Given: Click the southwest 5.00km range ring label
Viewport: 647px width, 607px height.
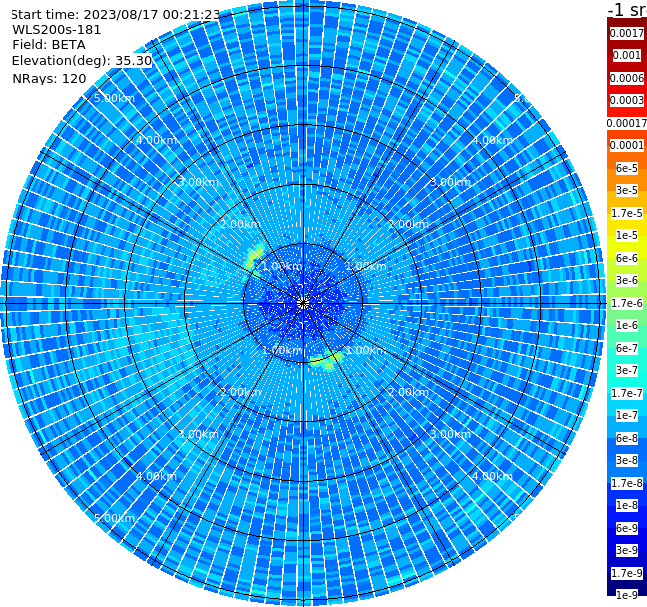Looking at the screenshot, I should 114,518.
